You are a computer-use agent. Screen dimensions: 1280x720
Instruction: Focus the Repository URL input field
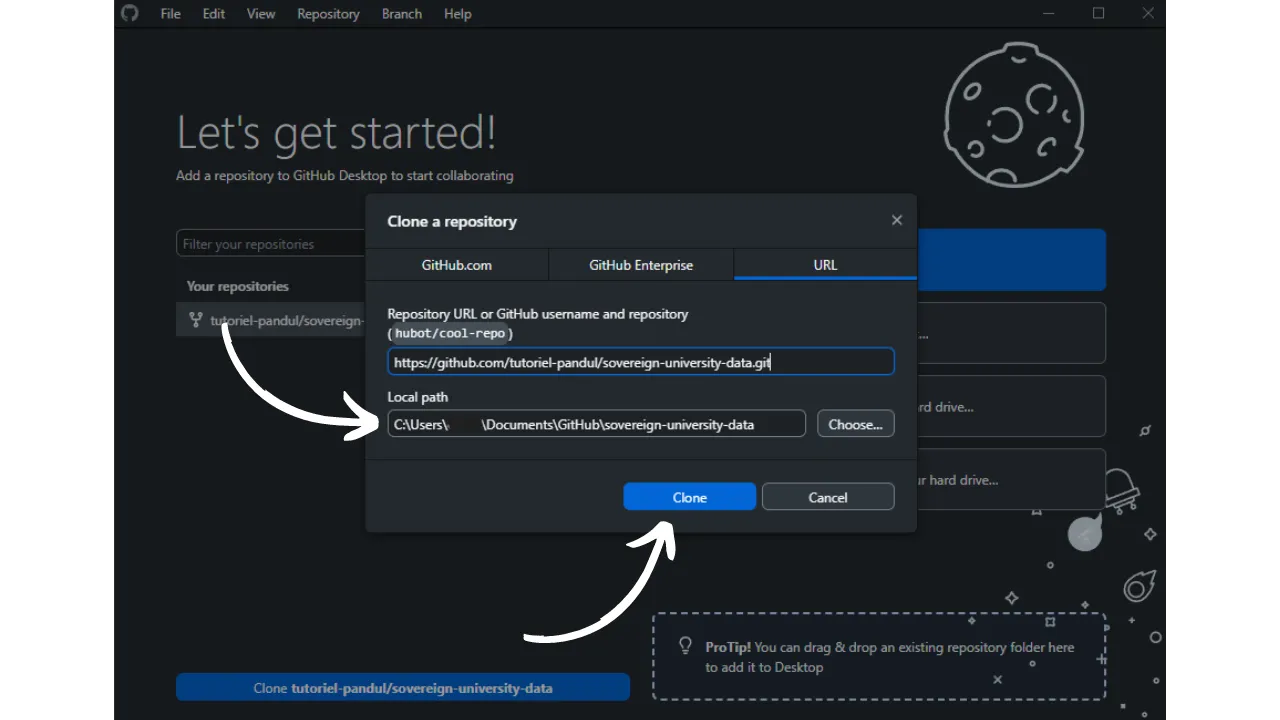pyautogui.click(x=641, y=362)
